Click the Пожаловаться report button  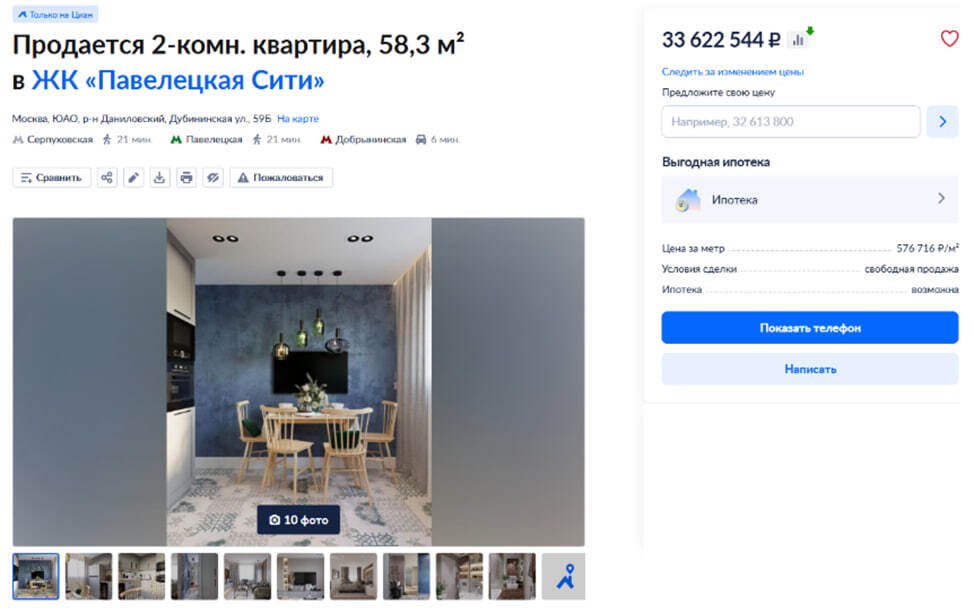pyautogui.click(x=281, y=178)
